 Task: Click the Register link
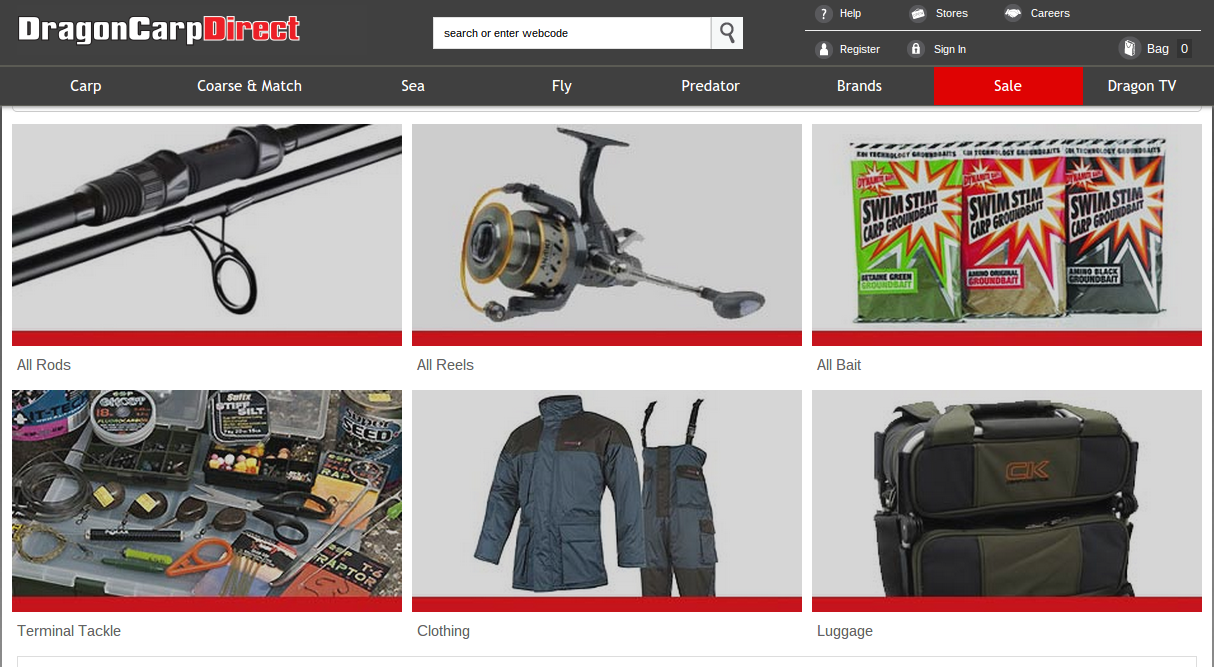point(860,49)
